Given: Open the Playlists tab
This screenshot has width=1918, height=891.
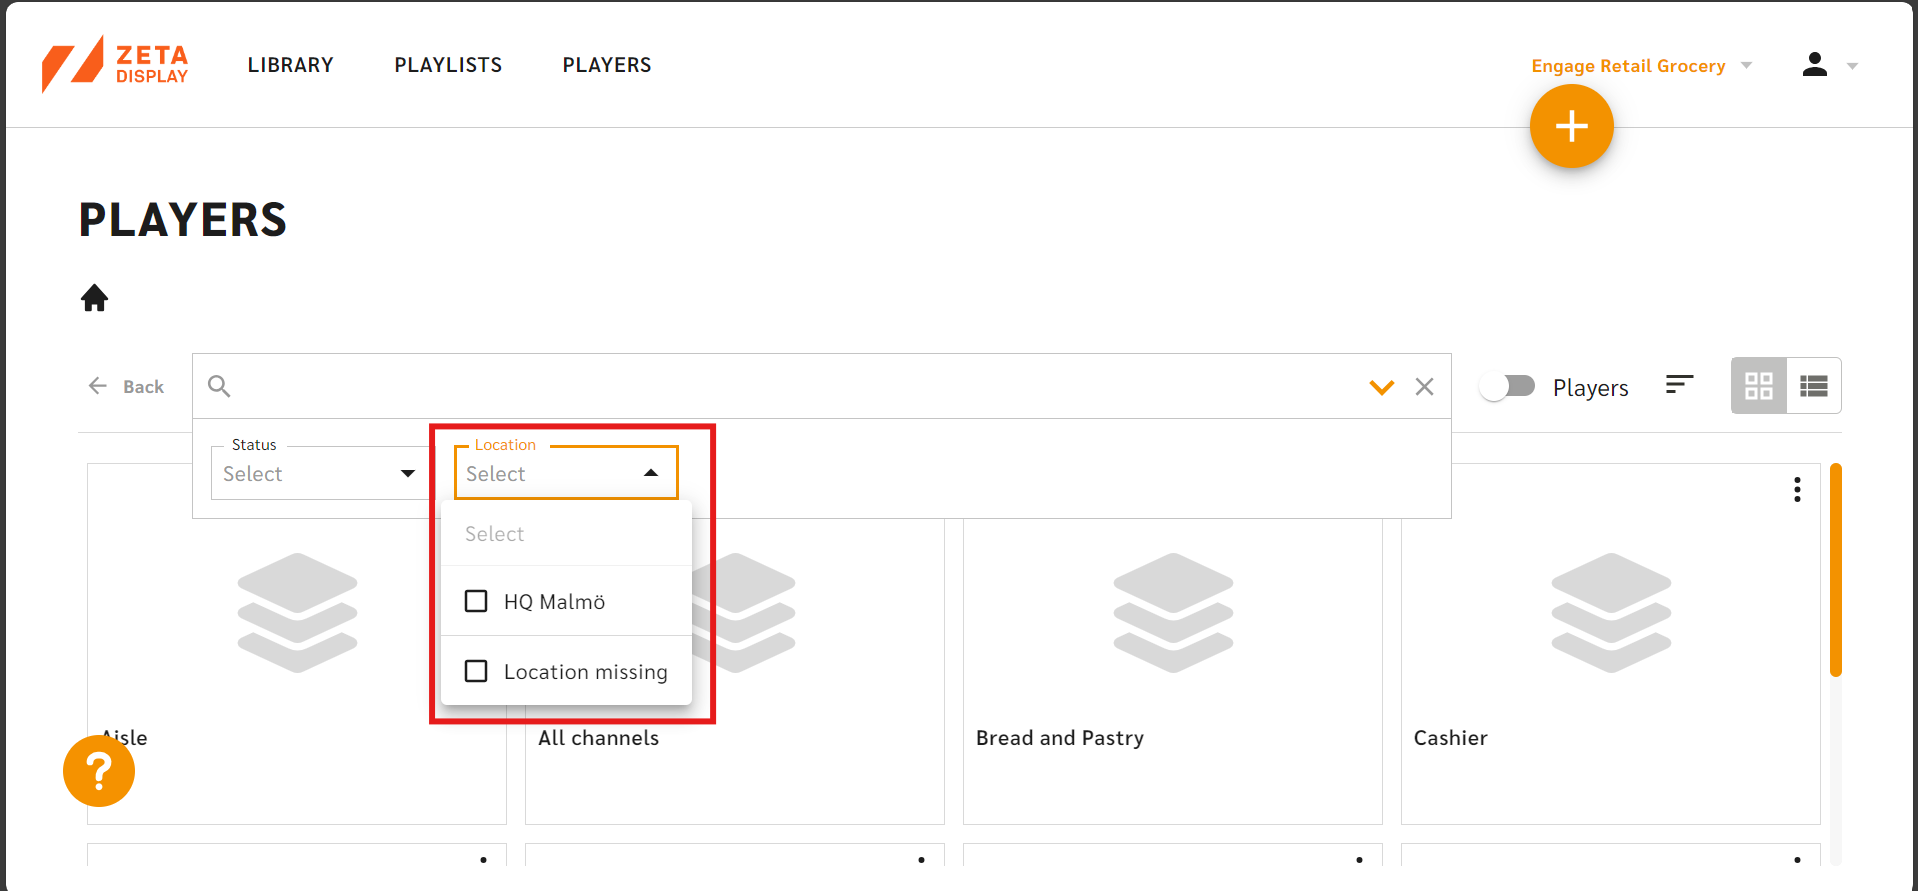Looking at the screenshot, I should pyautogui.click(x=448, y=65).
